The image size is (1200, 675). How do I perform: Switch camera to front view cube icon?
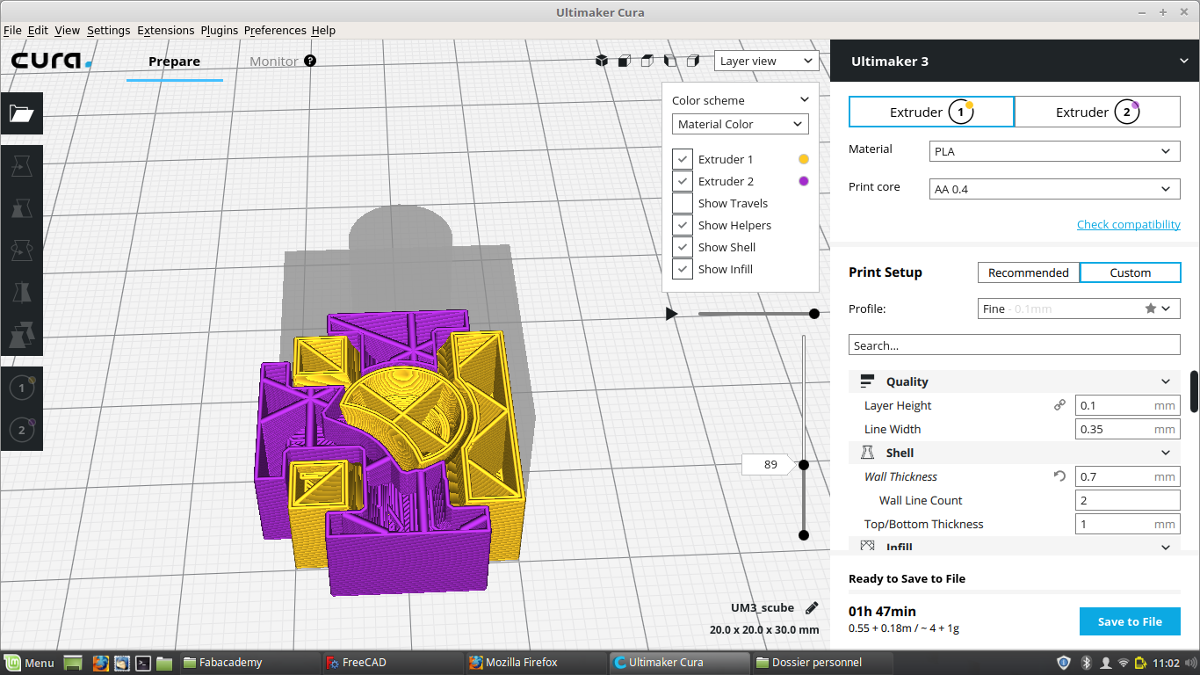click(624, 61)
